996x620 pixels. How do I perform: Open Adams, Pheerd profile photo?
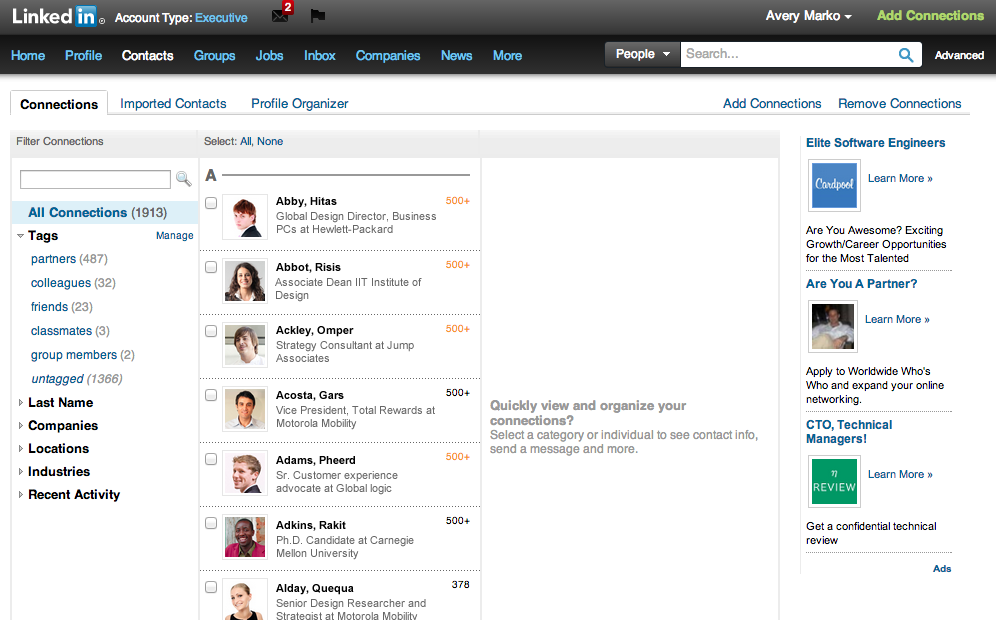tap(245, 474)
